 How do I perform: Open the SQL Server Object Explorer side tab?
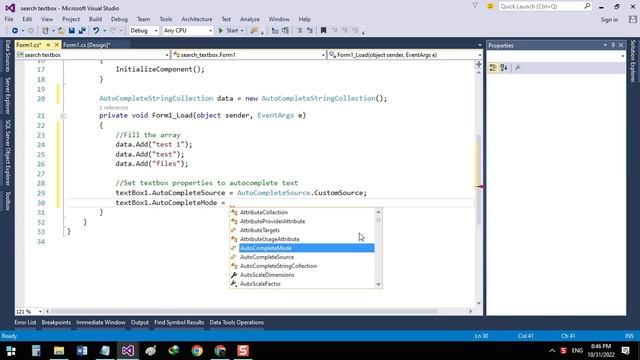(x=7, y=153)
